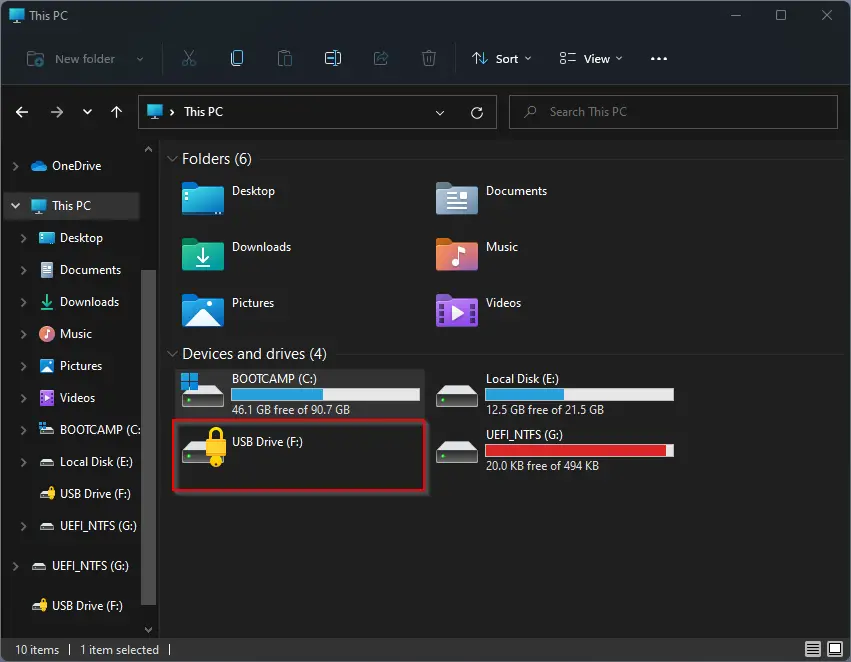Select the Videos folder icon in main pane
Screen dimensions: 851x662
pyautogui.click(x=456, y=310)
